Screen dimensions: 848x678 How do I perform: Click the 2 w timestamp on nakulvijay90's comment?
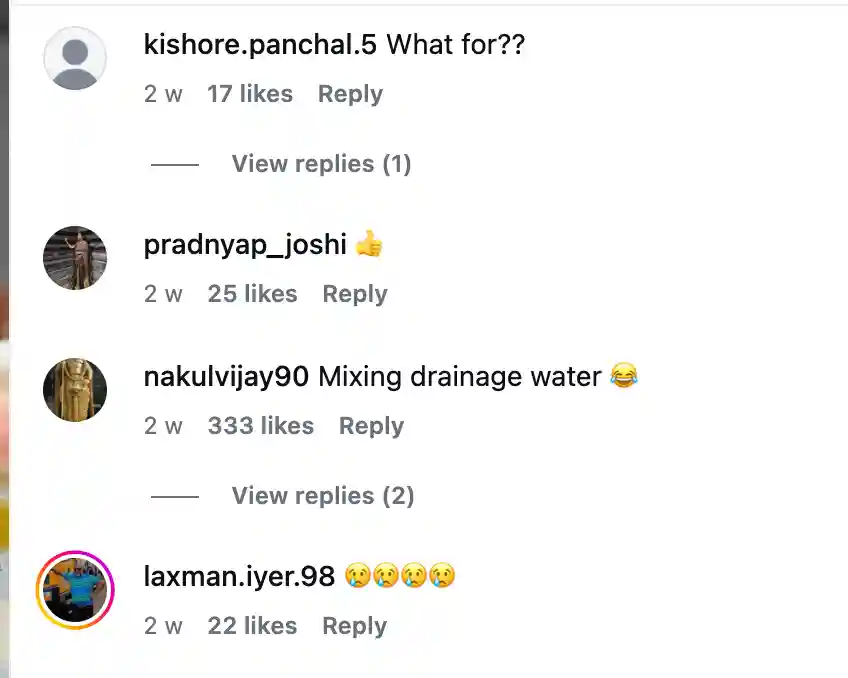coord(163,426)
